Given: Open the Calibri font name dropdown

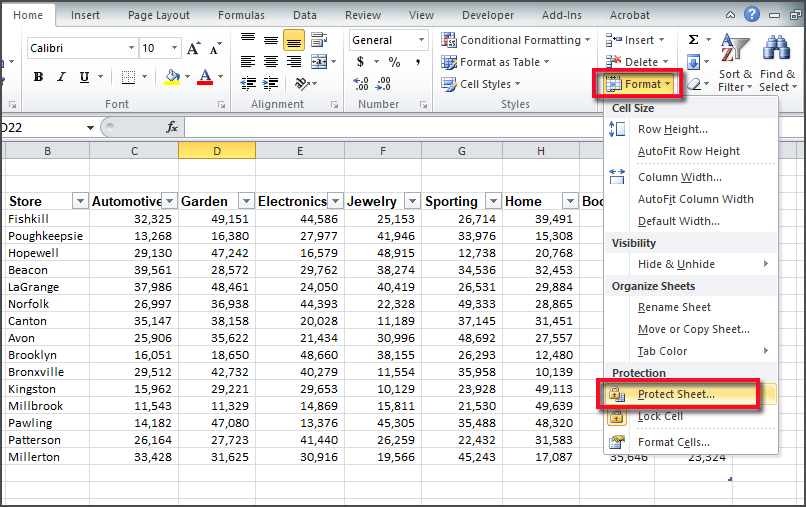Looking at the screenshot, I should (131, 48).
